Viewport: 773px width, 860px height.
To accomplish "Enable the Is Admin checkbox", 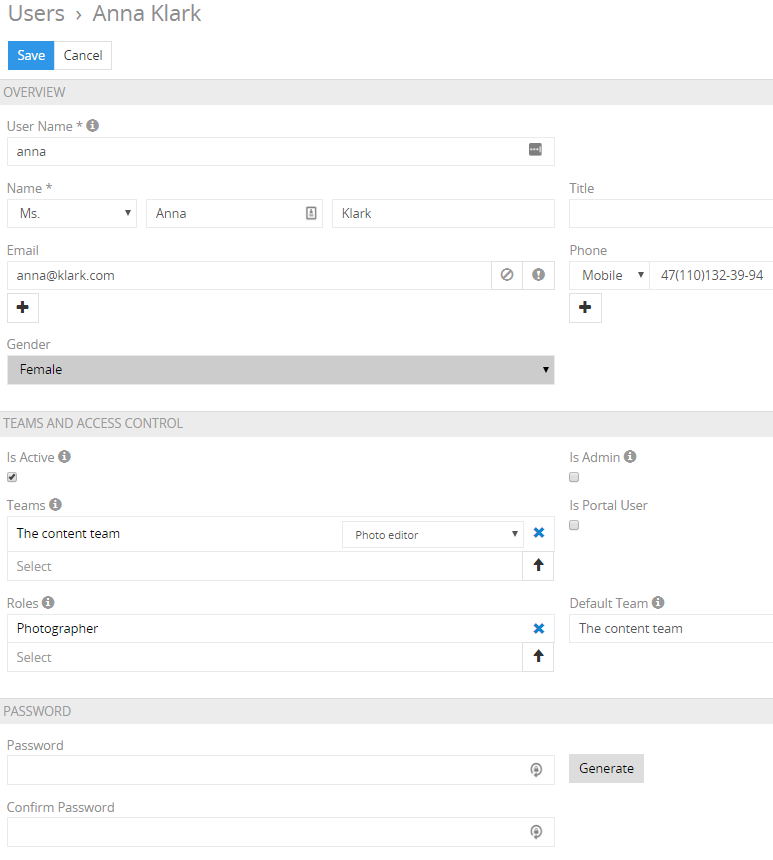I will point(574,477).
